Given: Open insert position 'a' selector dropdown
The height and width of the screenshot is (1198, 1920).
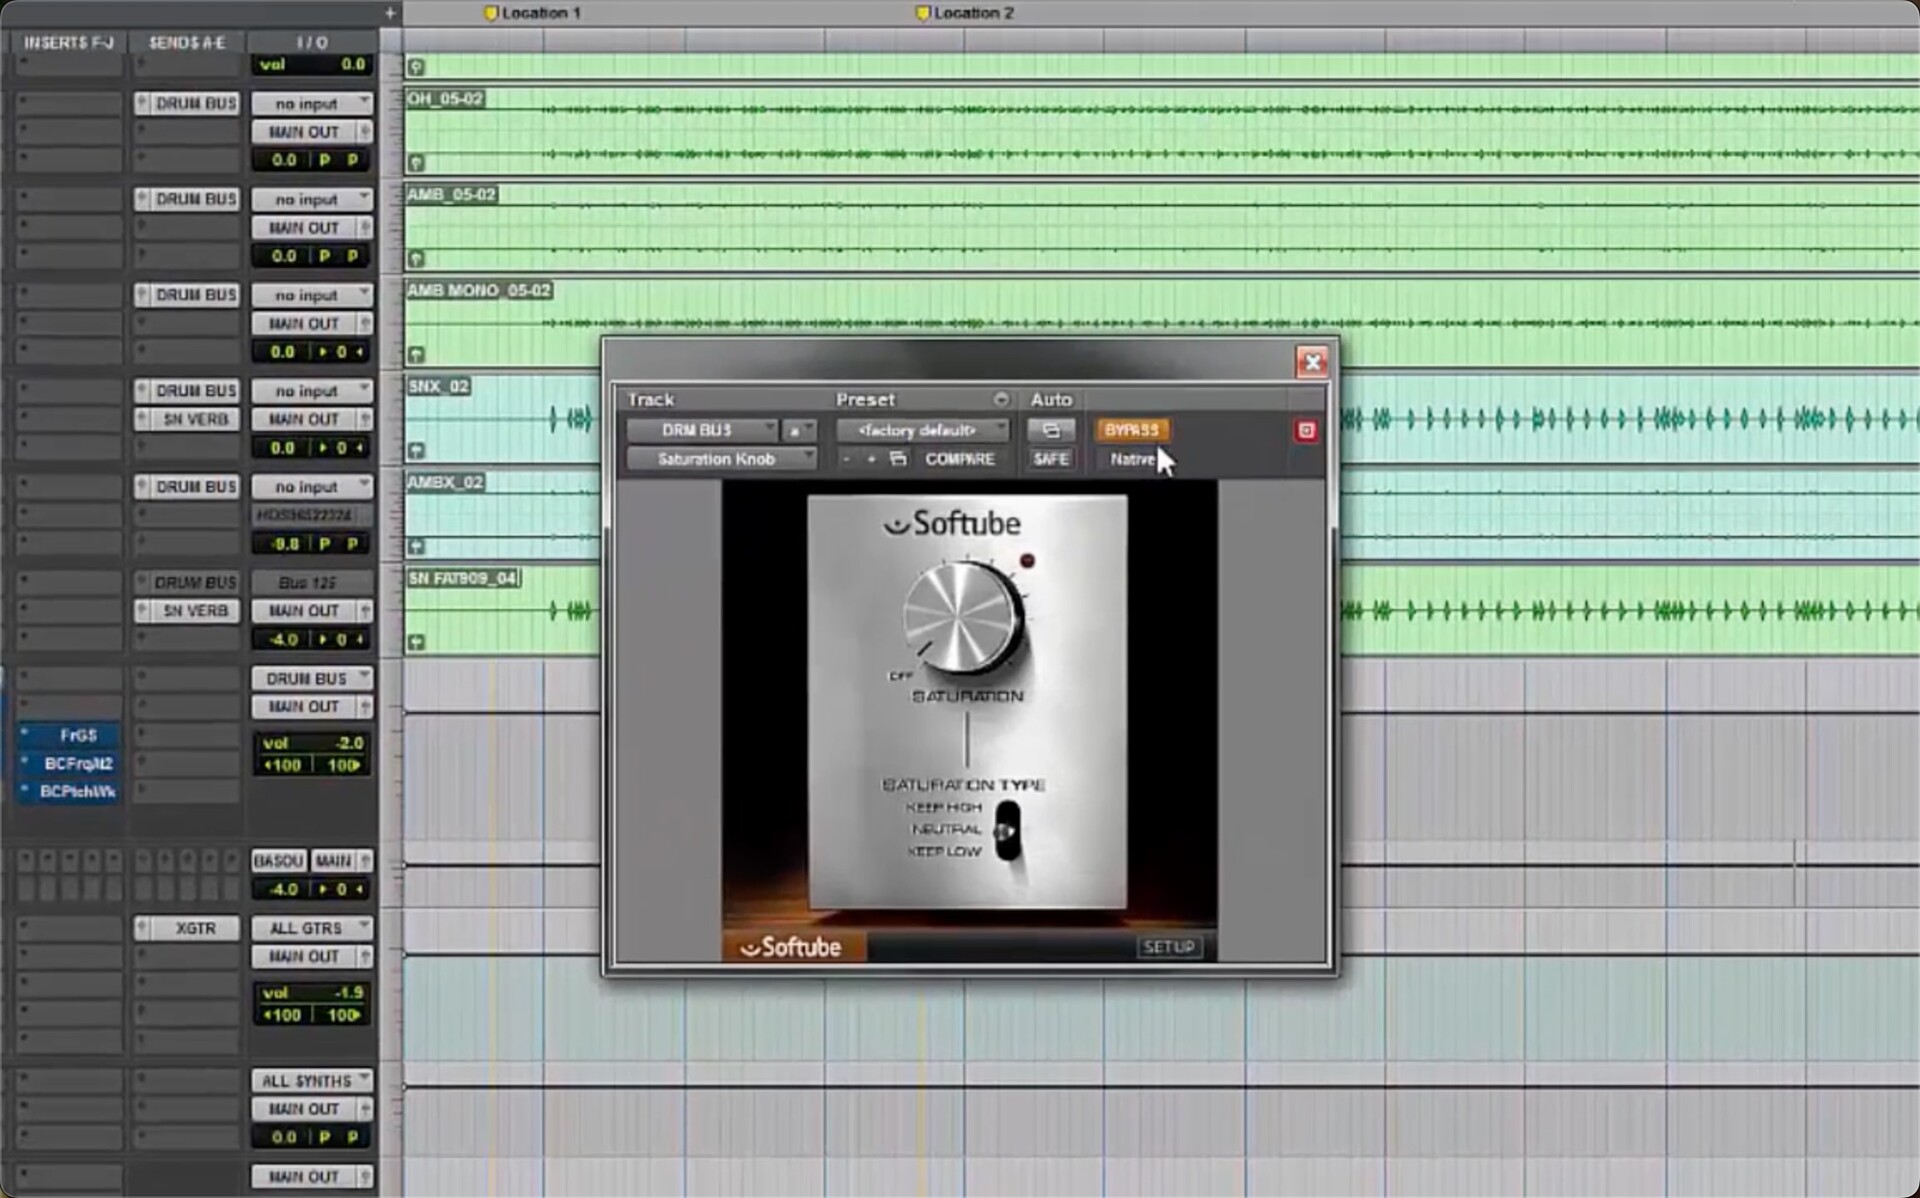Looking at the screenshot, I should coord(799,430).
